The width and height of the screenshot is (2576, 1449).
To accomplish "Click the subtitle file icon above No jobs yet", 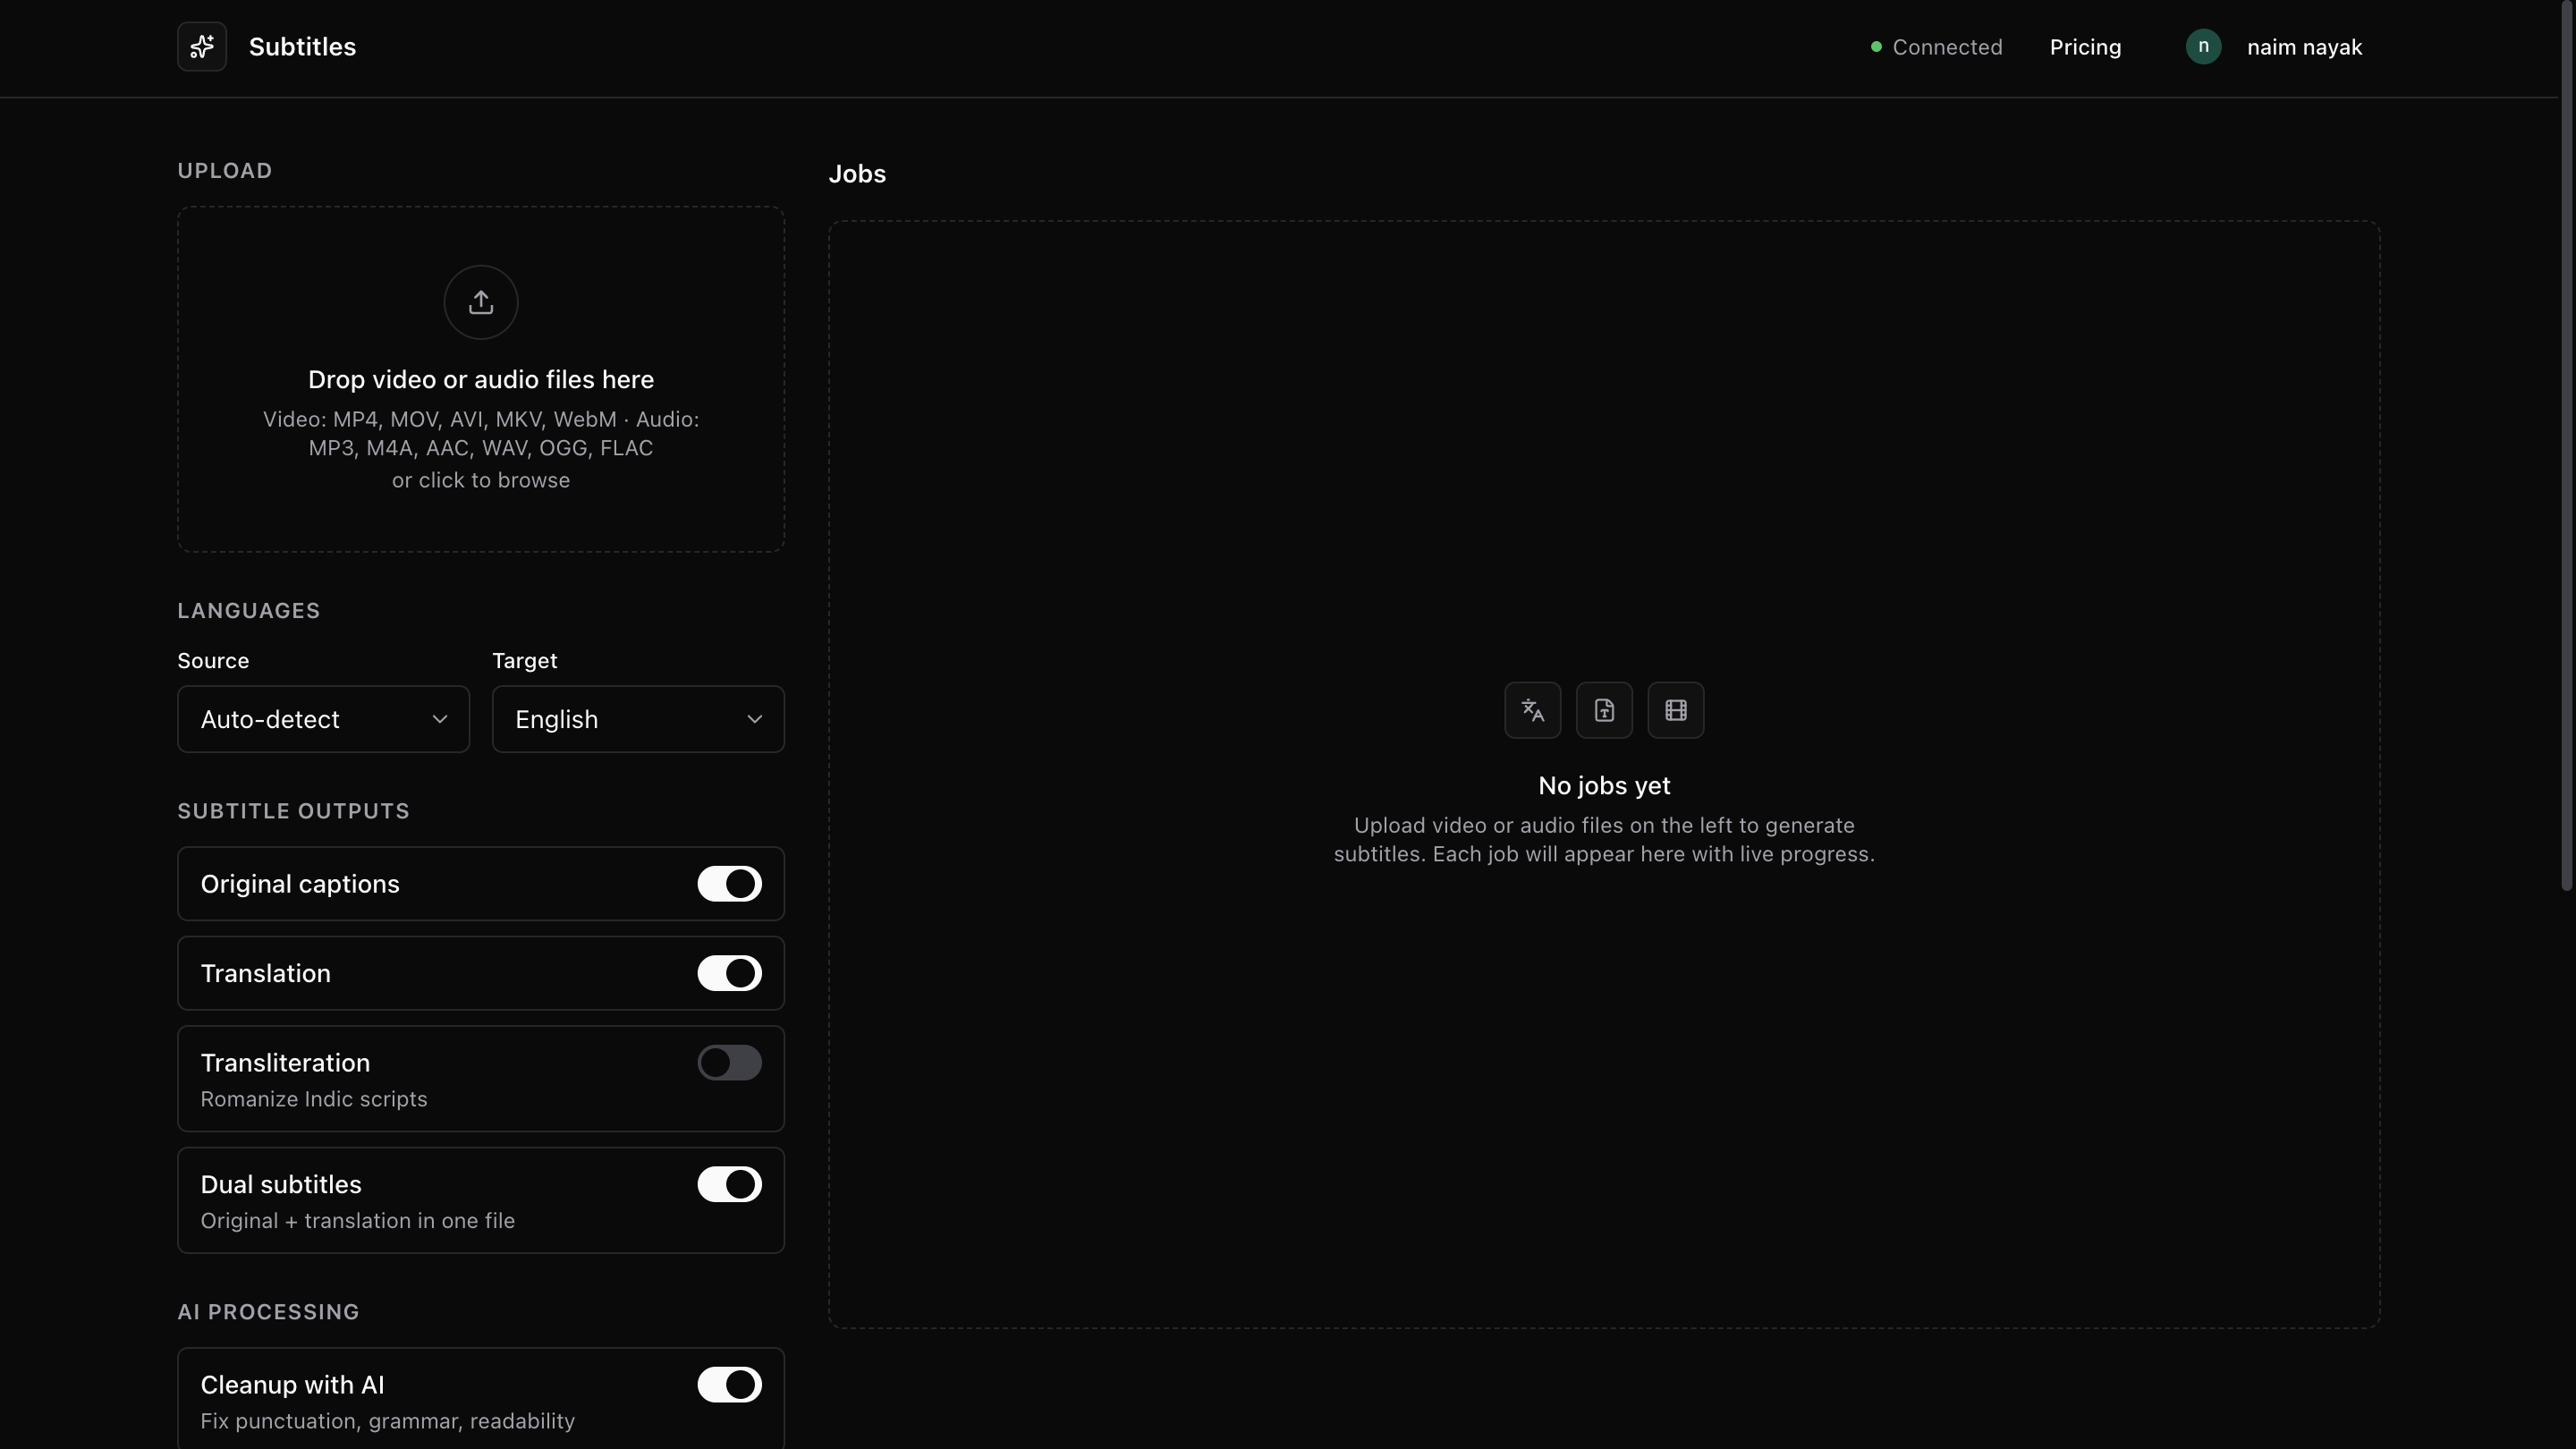I will click(1604, 710).
